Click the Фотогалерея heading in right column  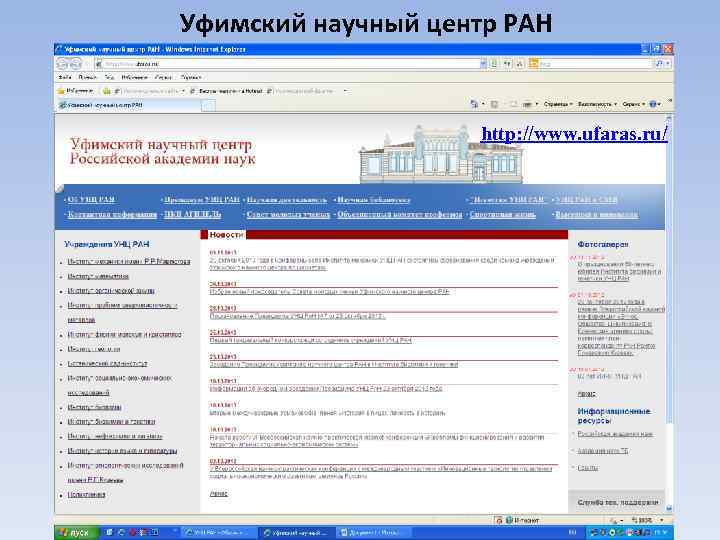coord(602,244)
